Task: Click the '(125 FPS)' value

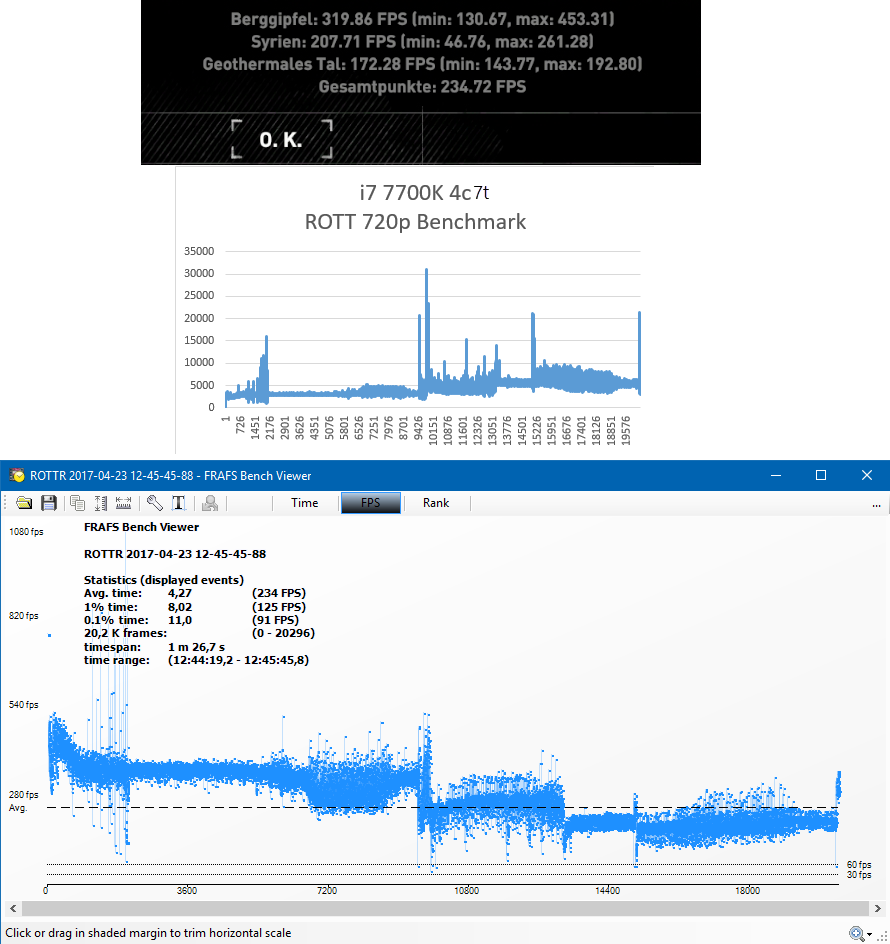Action: click(x=279, y=607)
